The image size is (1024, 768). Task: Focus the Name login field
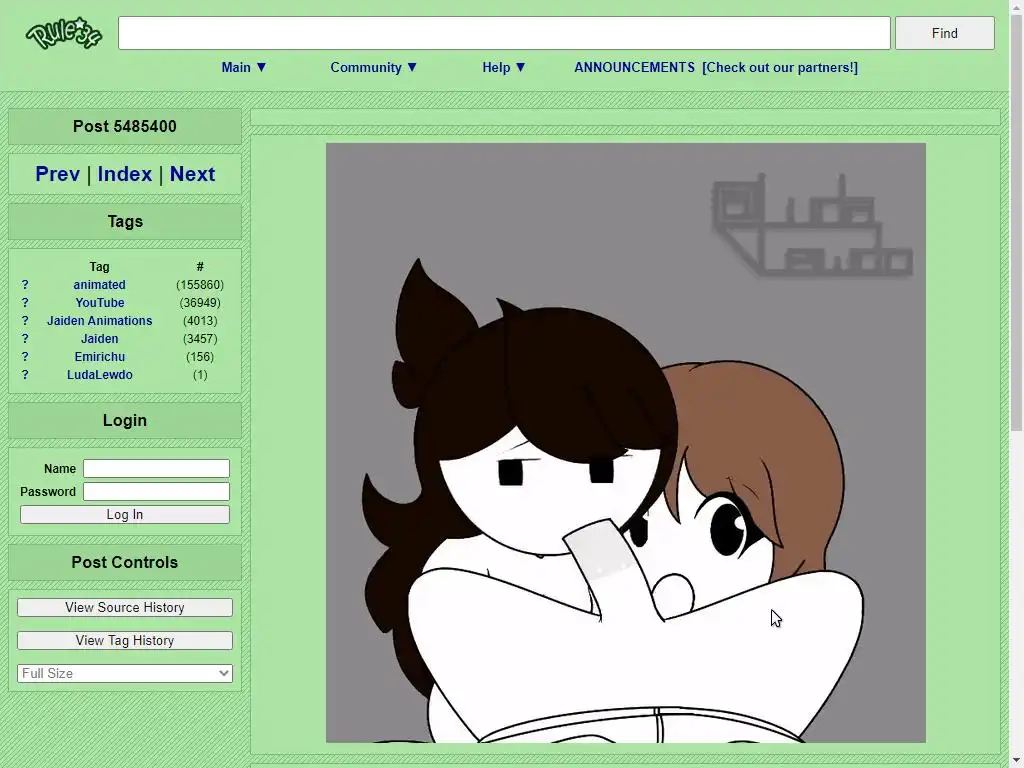pyautogui.click(x=156, y=468)
